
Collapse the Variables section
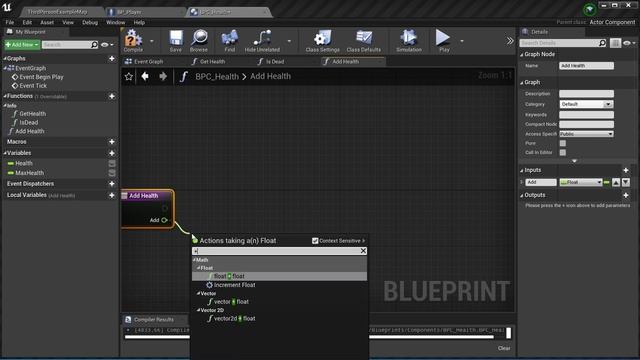[5, 153]
